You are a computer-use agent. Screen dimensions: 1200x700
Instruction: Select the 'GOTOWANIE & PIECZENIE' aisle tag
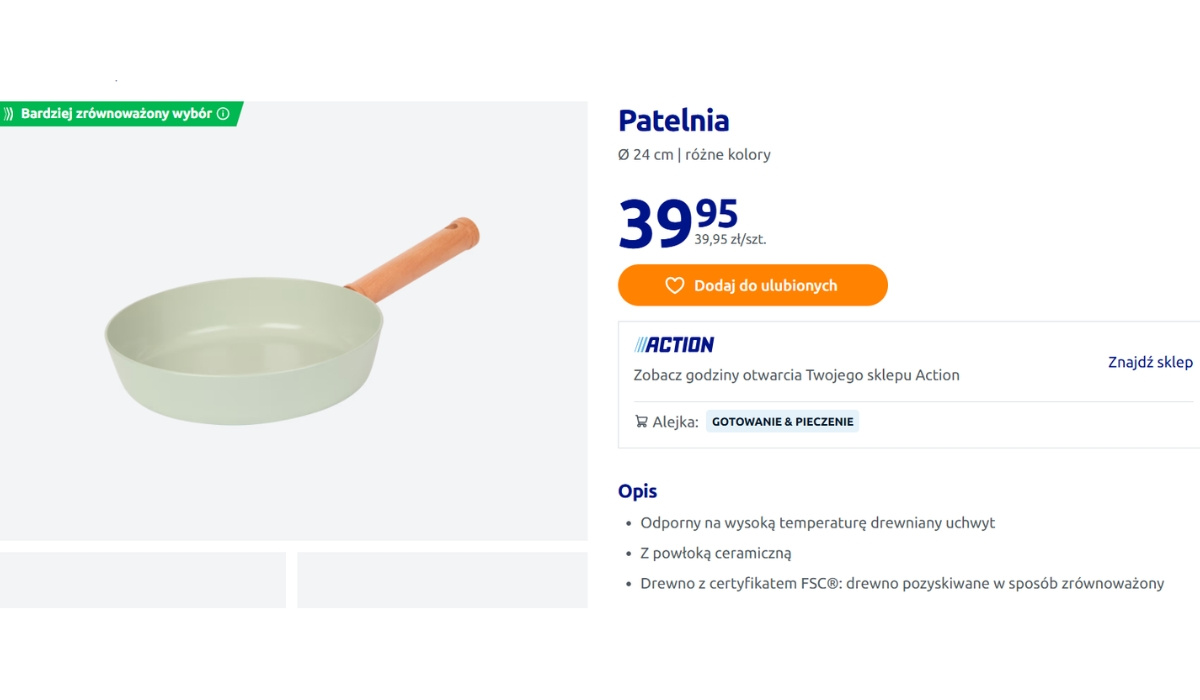[783, 422]
